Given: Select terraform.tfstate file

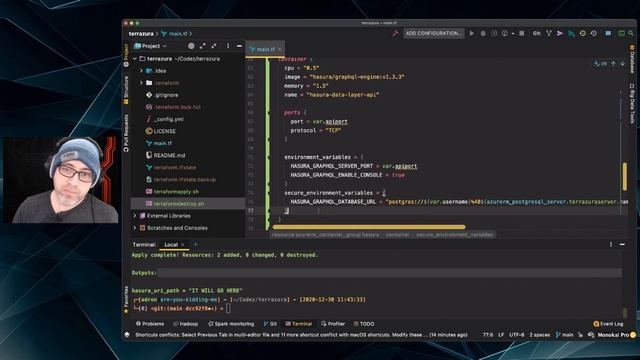Looking at the screenshot, I should pyautogui.click(x=171, y=167).
